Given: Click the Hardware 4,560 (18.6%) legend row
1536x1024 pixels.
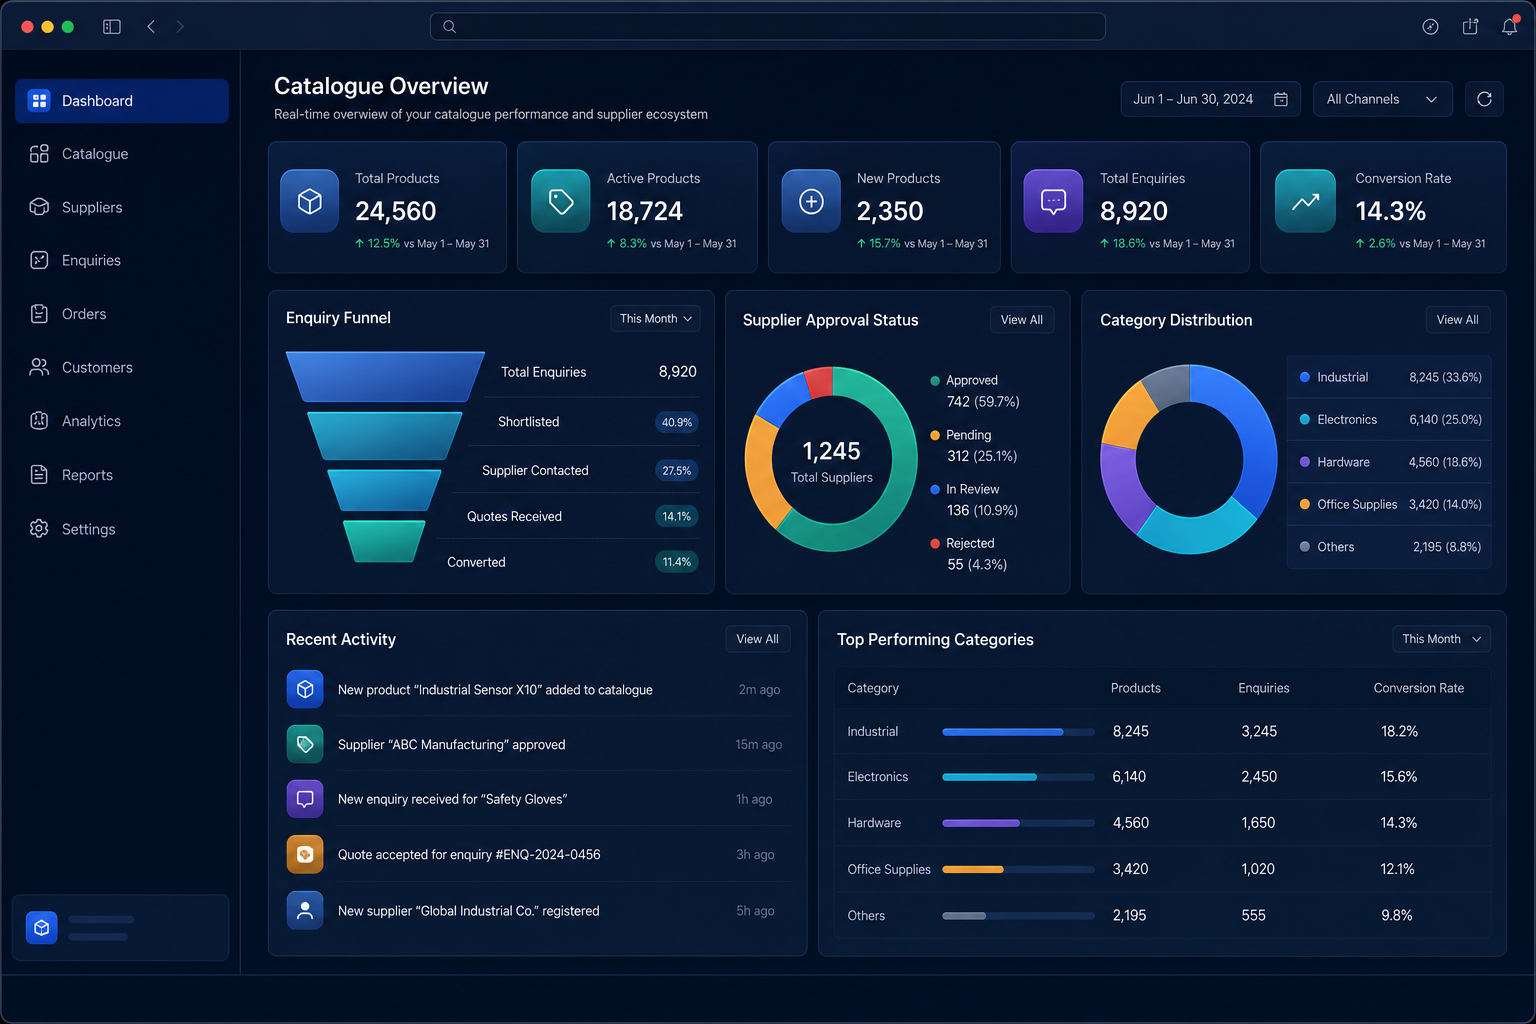Looking at the screenshot, I should tap(1390, 462).
